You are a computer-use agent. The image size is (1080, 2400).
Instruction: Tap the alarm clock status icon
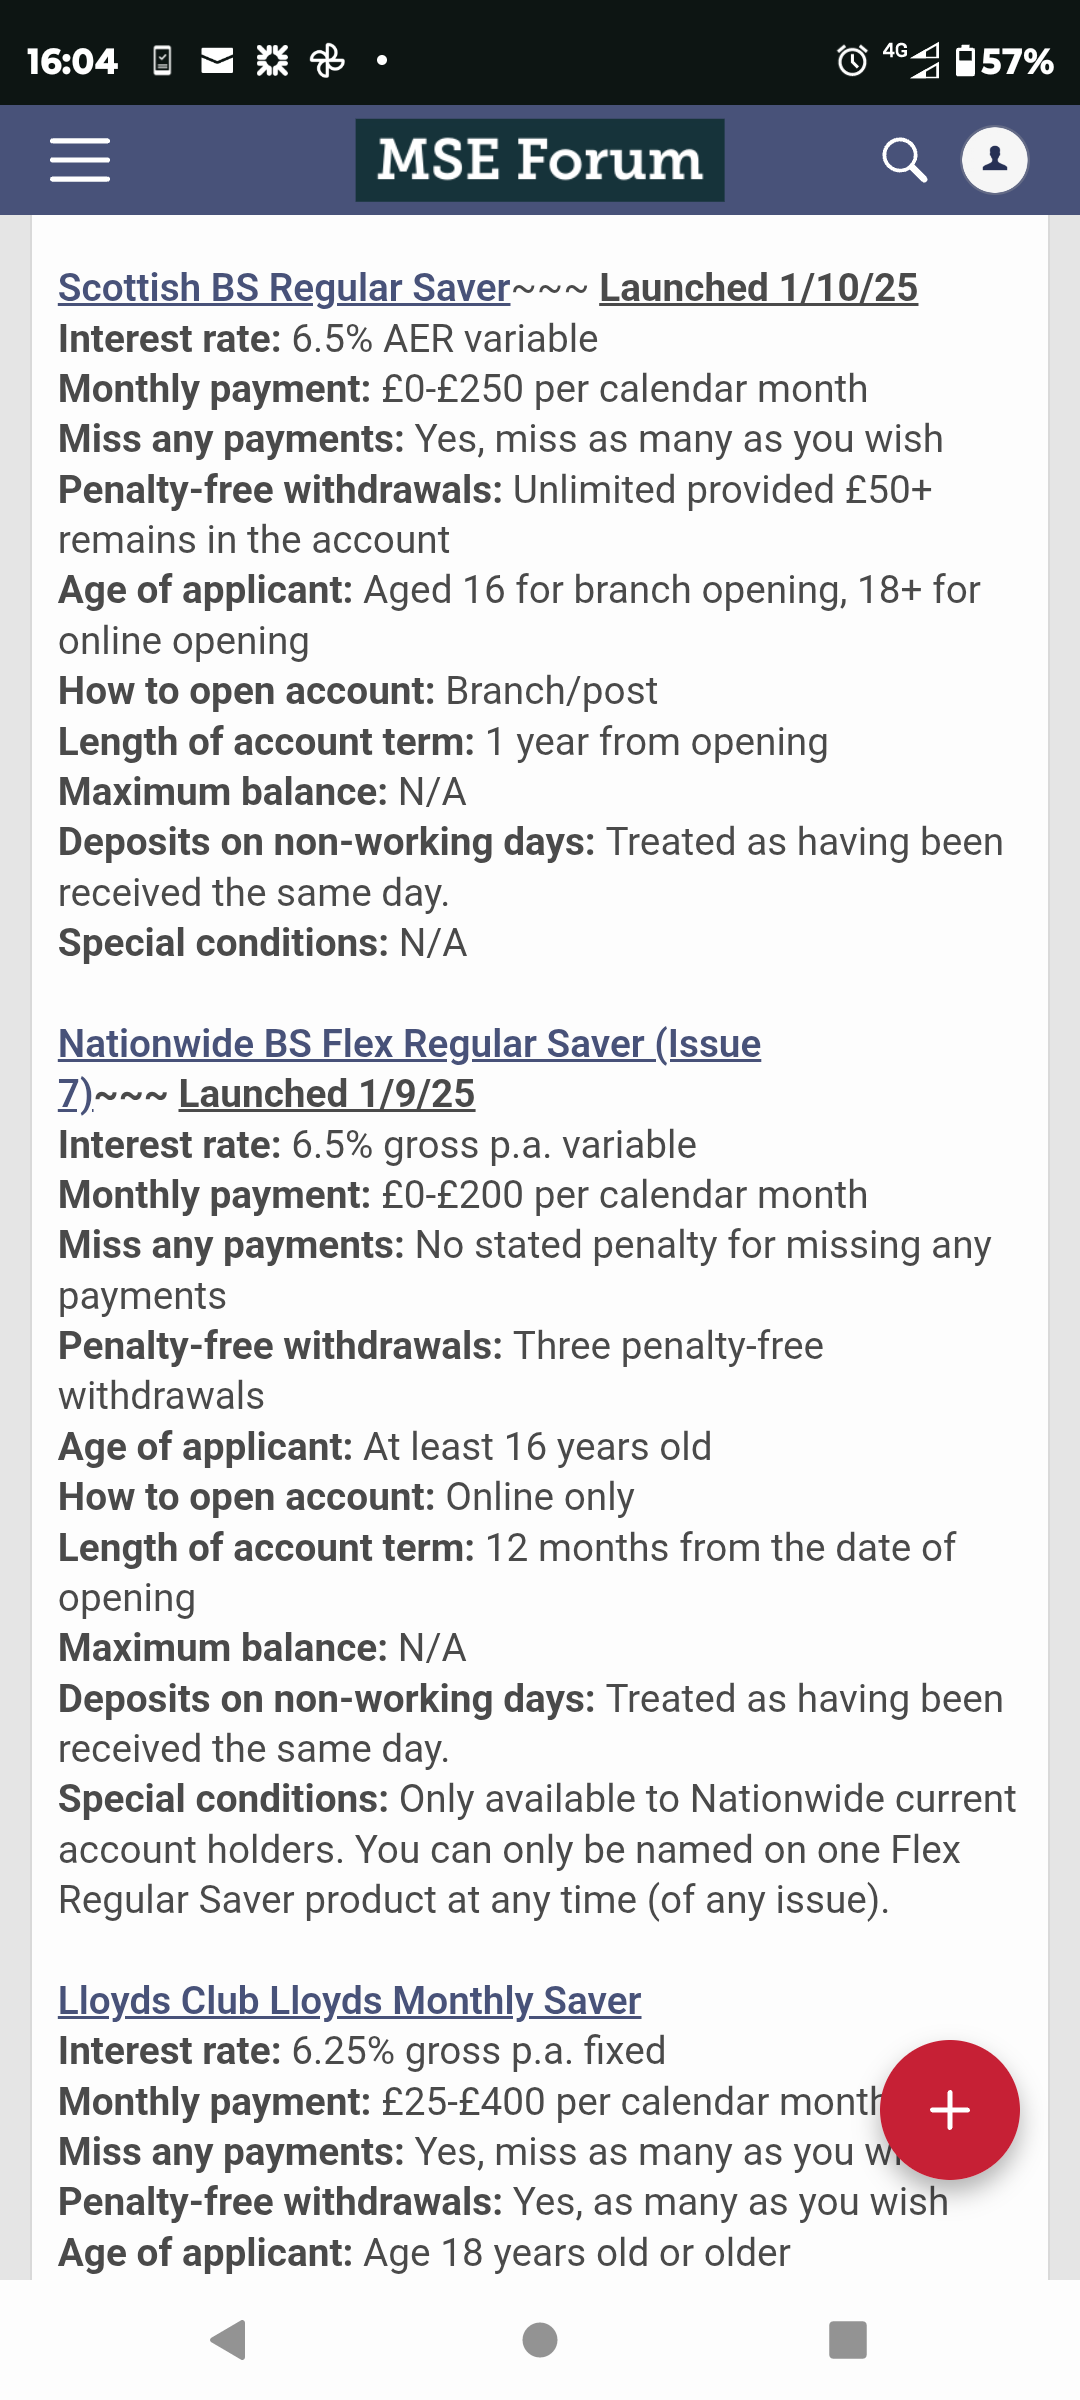click(852, 61)
